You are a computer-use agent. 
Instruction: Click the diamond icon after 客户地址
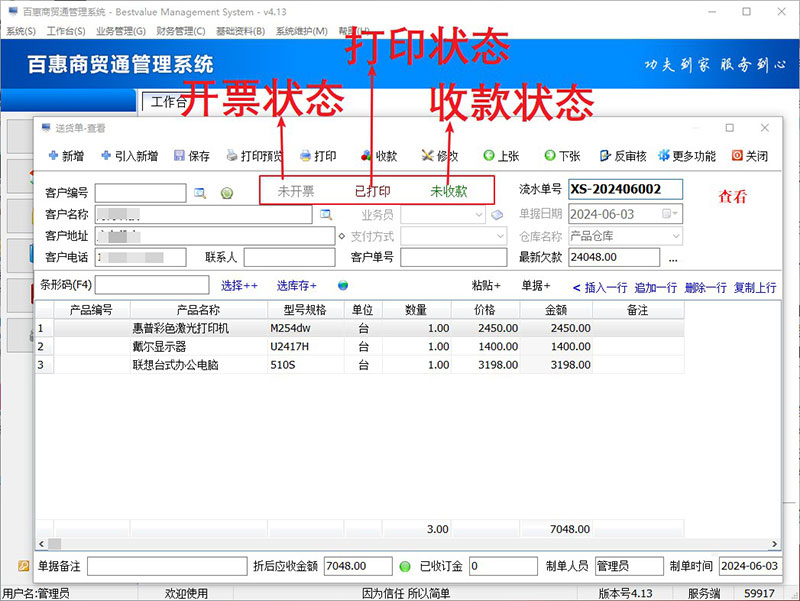click(x=341, y=236)
